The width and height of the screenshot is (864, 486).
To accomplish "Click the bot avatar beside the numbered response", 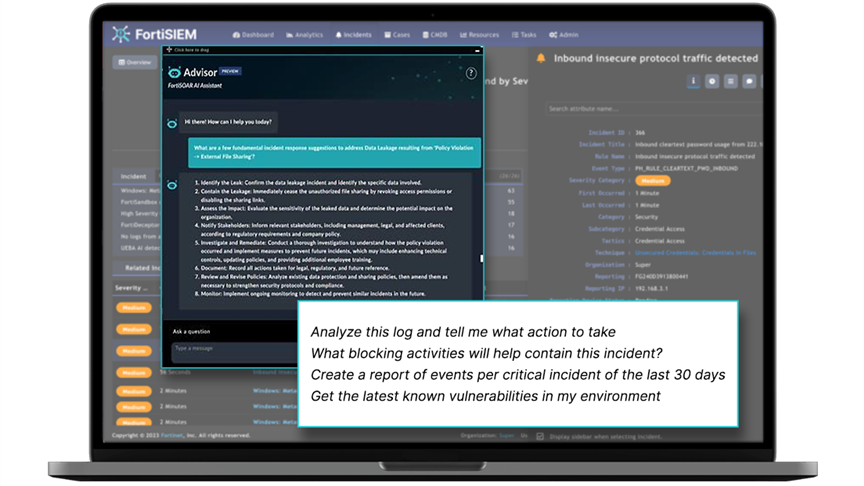I will click(172, 185).
